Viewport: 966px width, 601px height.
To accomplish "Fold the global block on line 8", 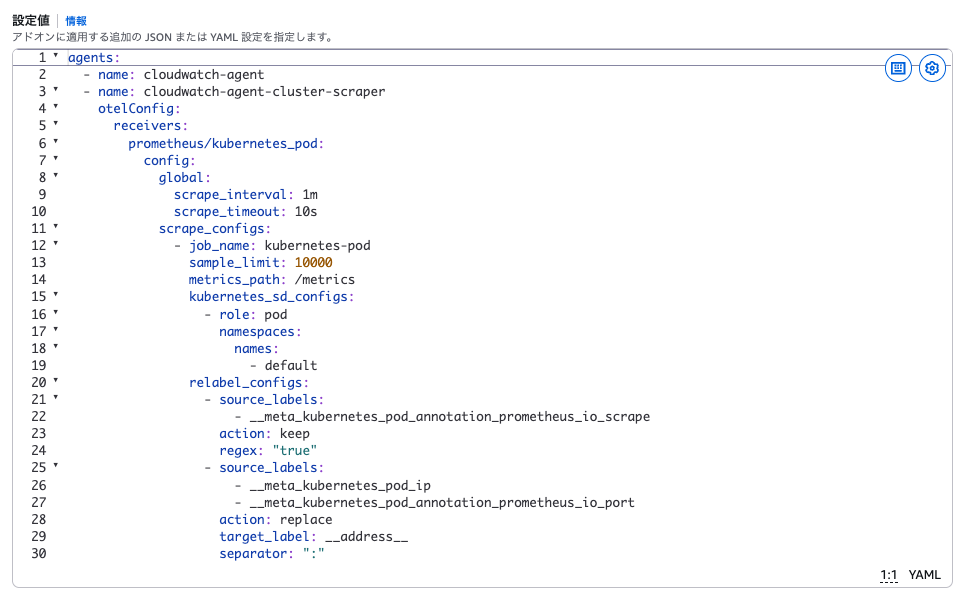I will coord(56,176).
